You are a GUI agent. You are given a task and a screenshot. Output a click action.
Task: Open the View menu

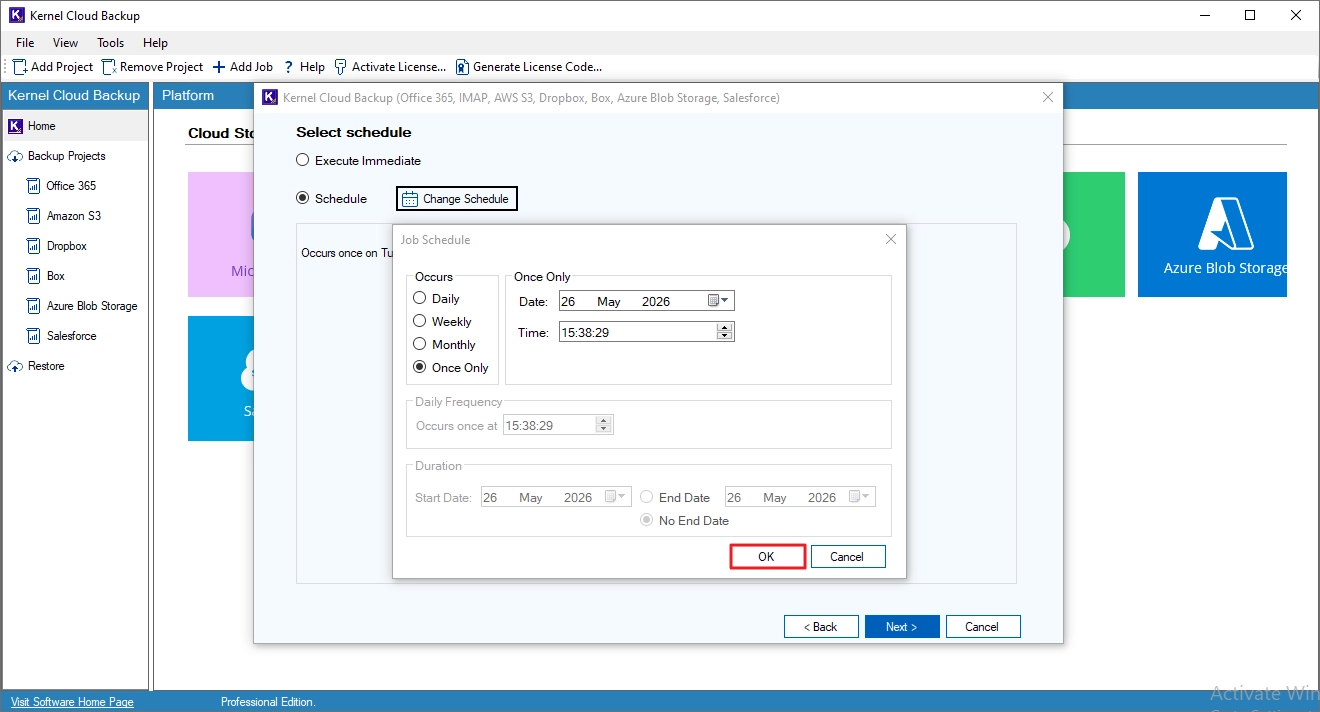tap(65, 43)
